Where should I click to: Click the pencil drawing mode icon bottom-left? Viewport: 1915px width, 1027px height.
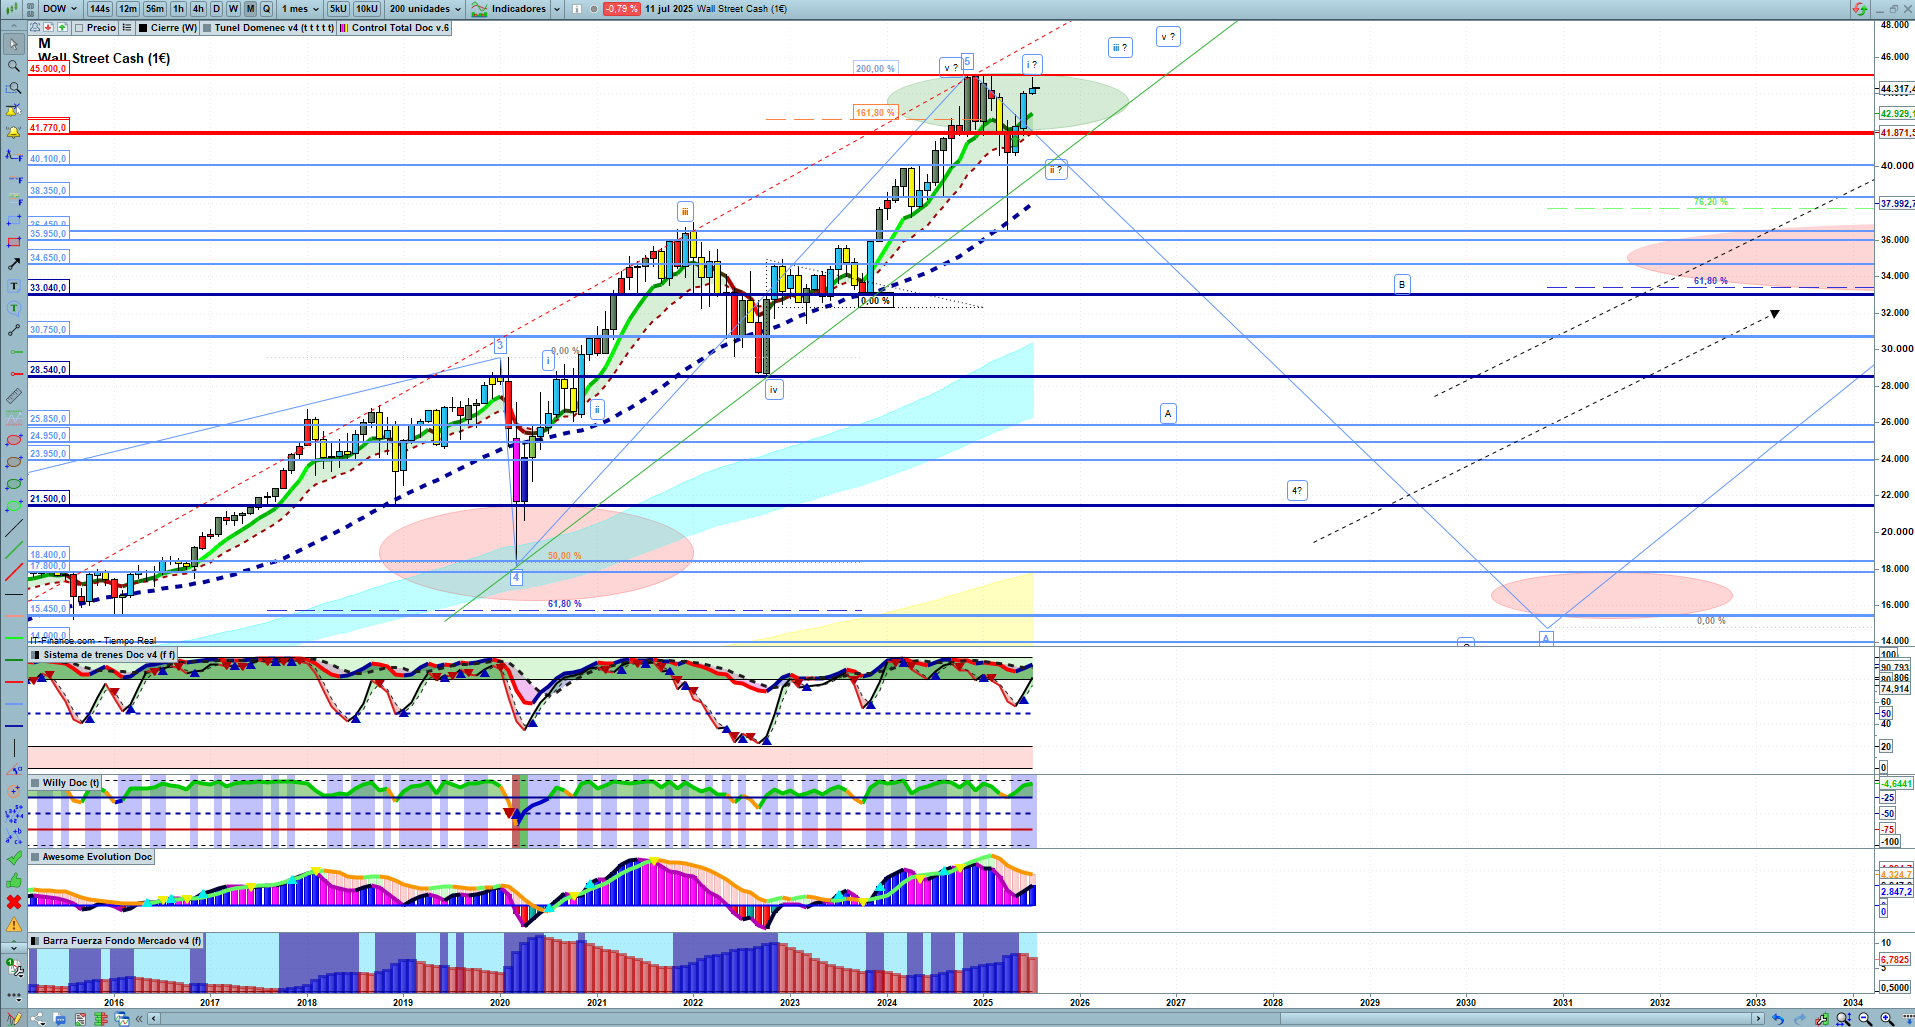click(x=14, y=1019)
